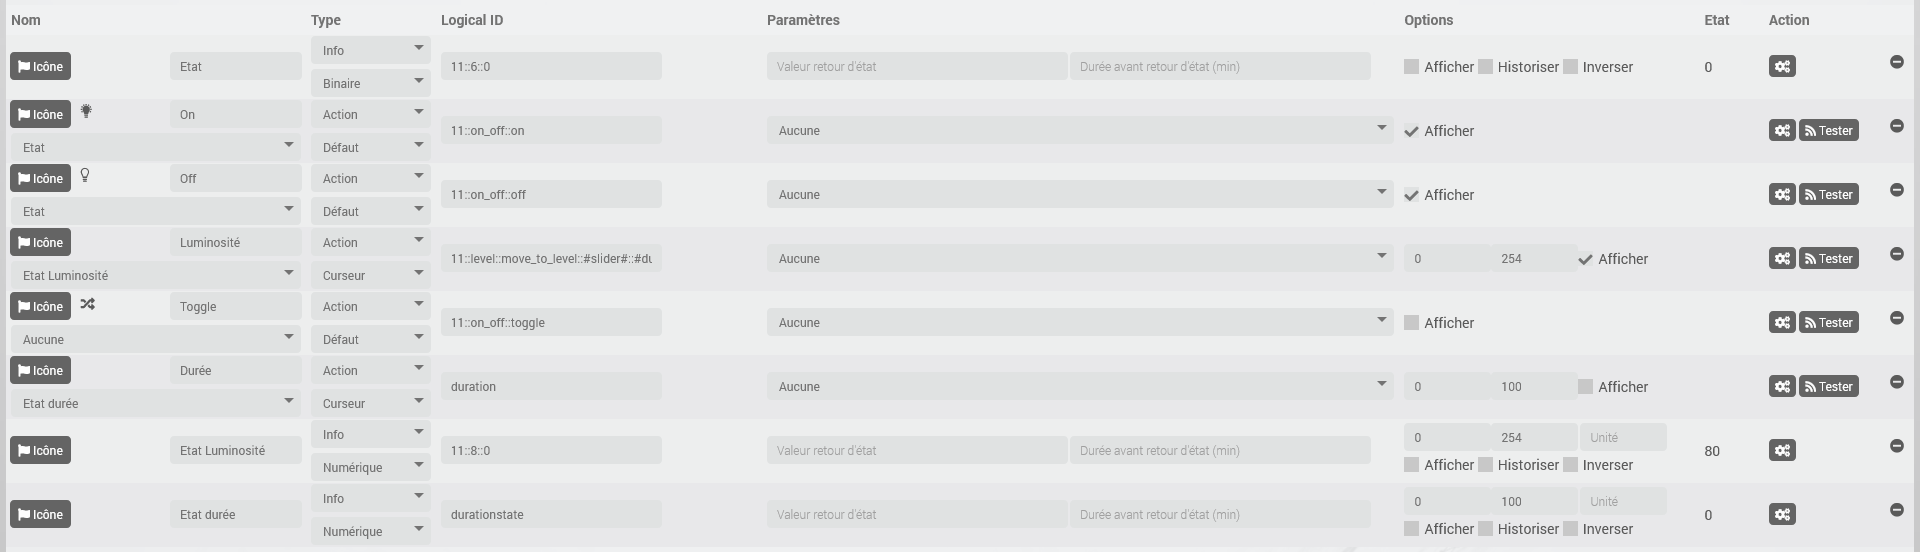Image resolution: width=1920 pixels, height=552 pixels.
Task: Click the gear icon for Off command
Action: (x=1782, y=195)
